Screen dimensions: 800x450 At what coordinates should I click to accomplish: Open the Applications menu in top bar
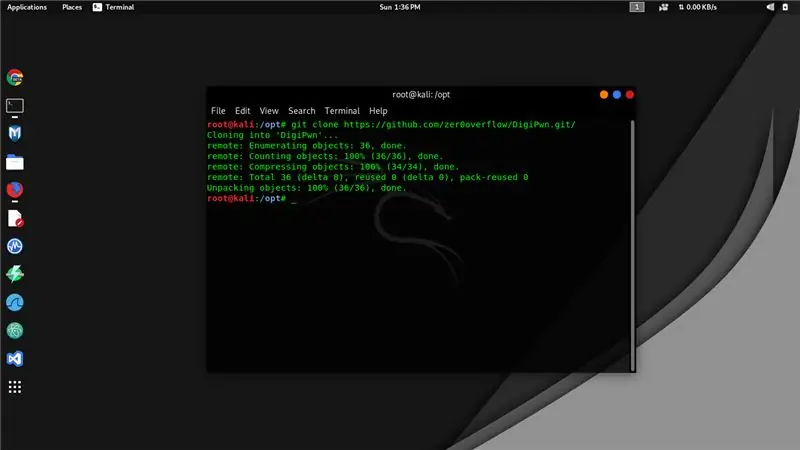pyautogui.click(x=27, y=7)
